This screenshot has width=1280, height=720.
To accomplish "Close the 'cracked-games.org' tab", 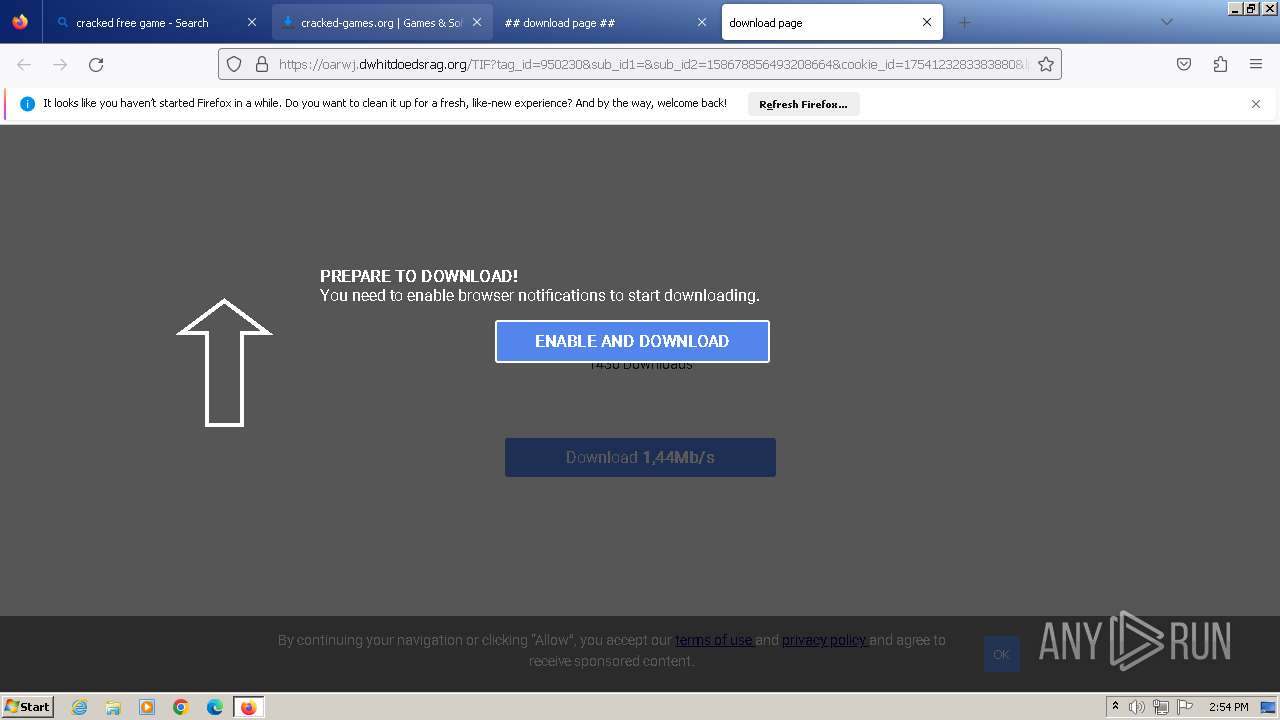I will (x=477, y=22).
